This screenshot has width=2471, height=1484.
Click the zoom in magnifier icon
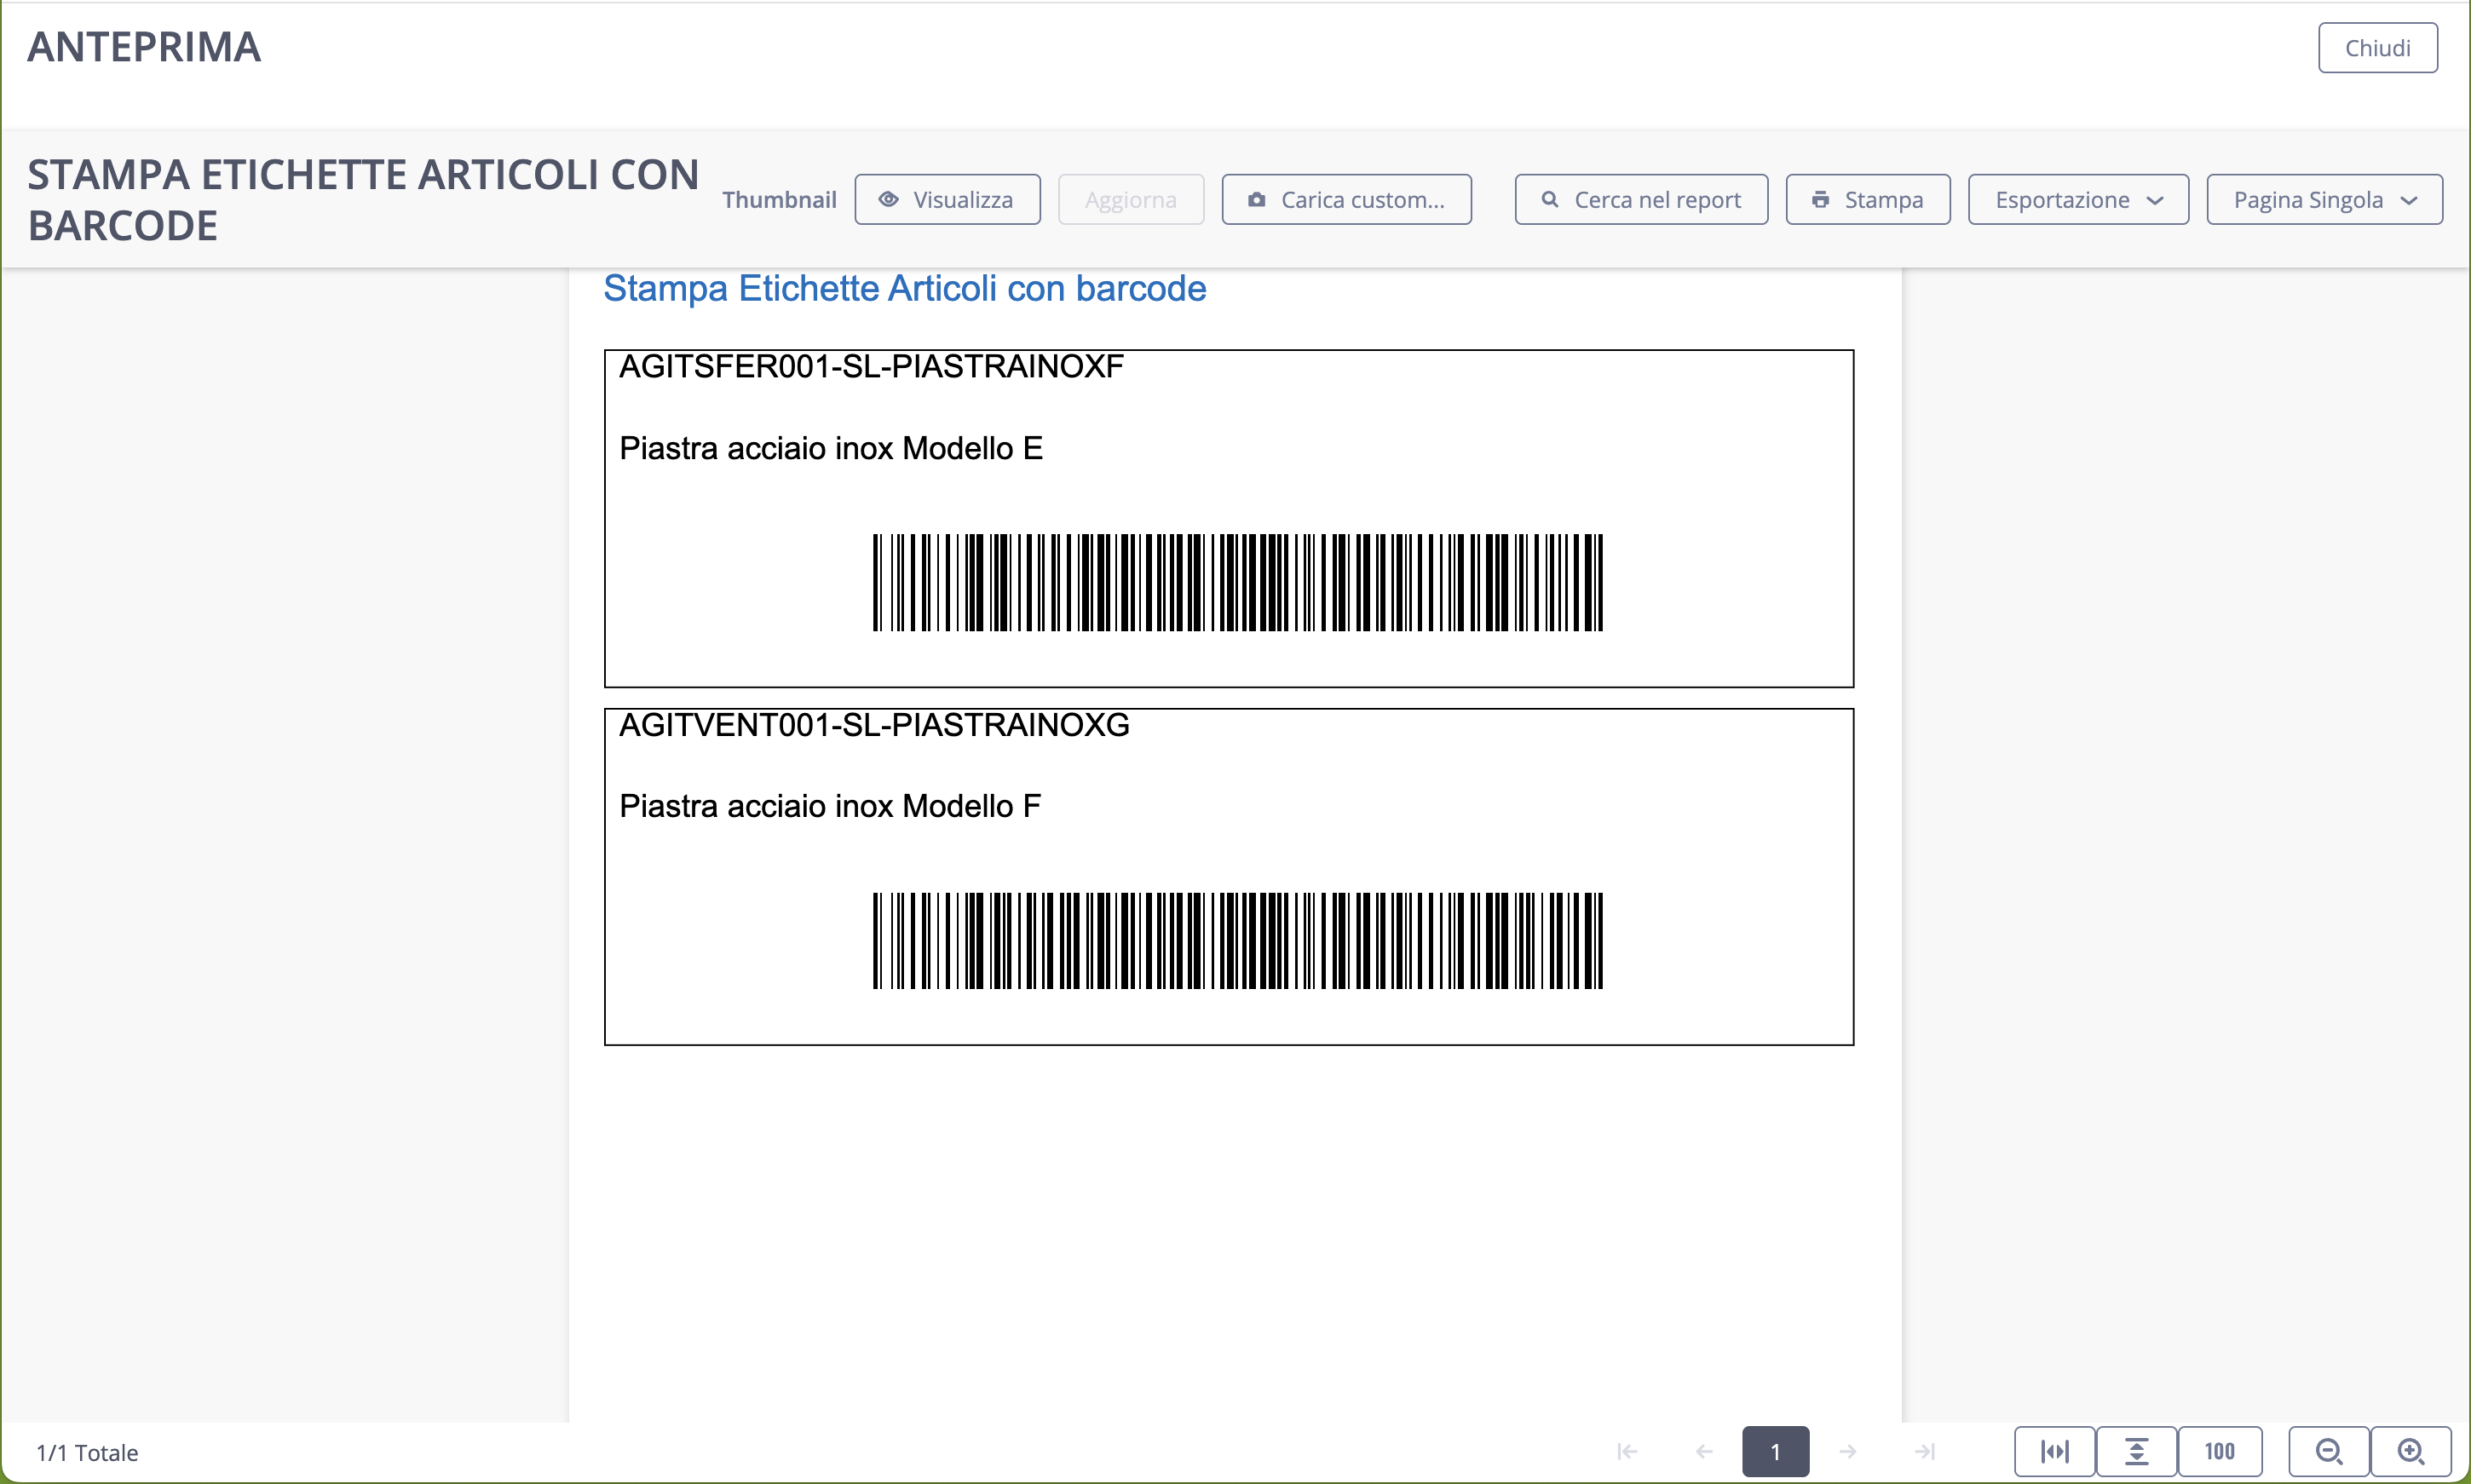pos(2411,1451)
